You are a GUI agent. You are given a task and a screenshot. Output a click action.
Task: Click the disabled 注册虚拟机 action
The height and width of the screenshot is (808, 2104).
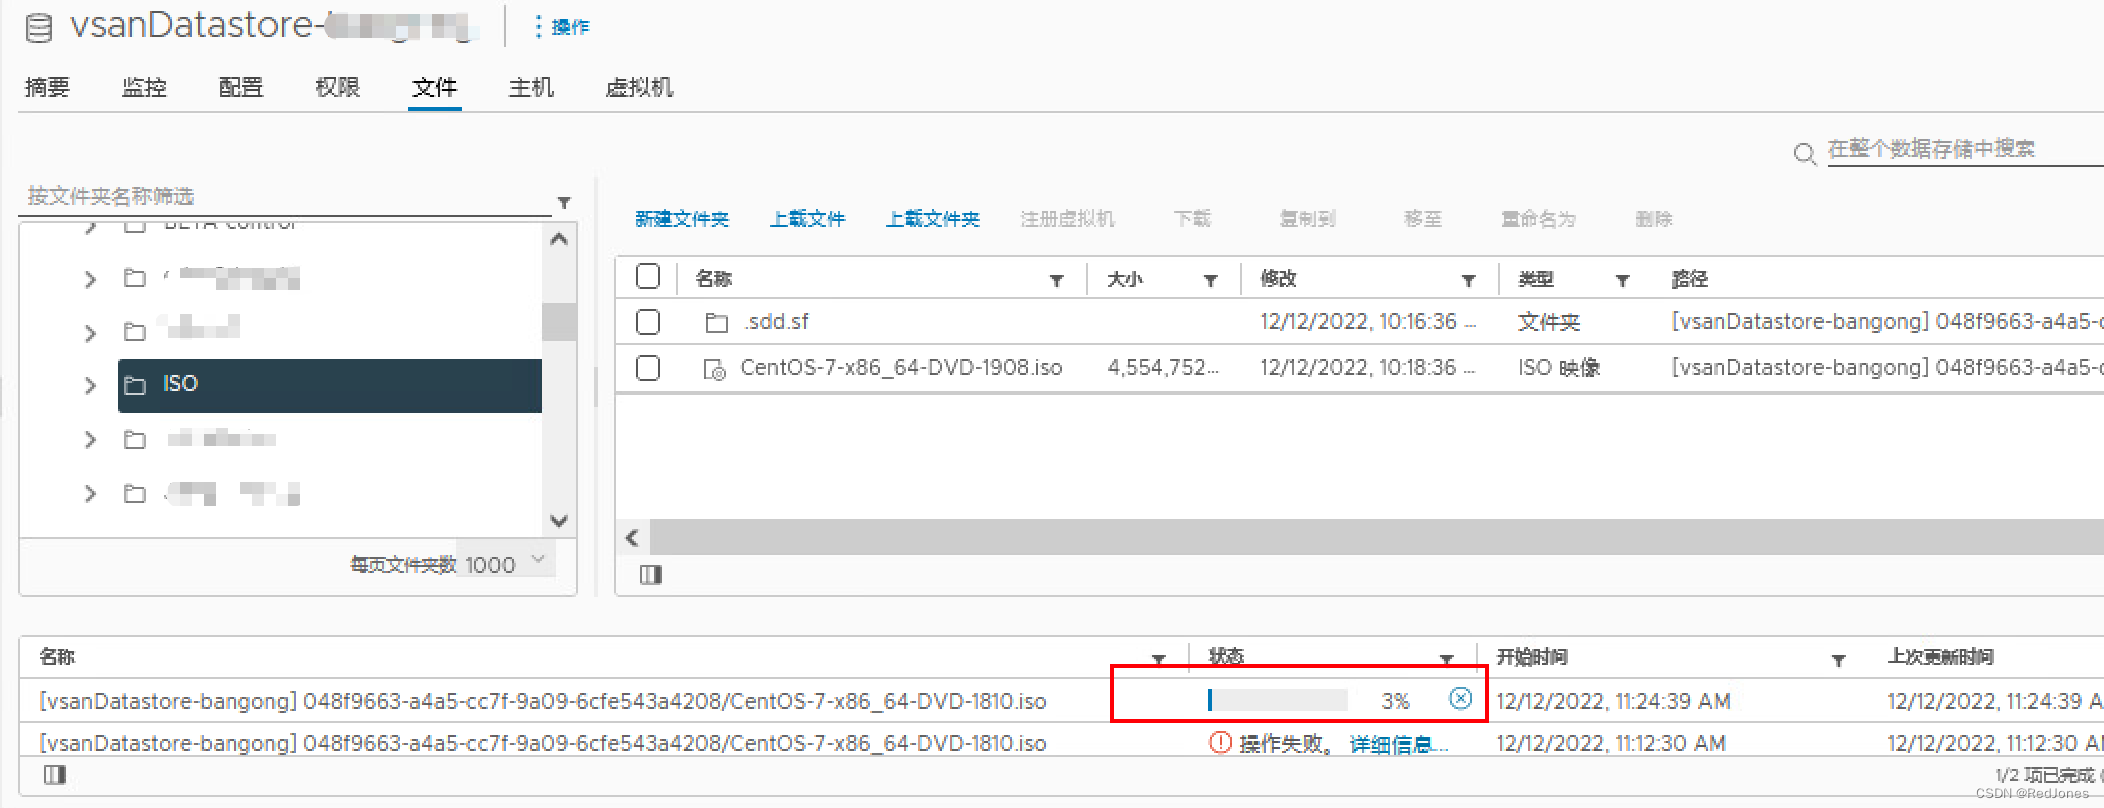pyautogui.click(x=1067, y=219)
